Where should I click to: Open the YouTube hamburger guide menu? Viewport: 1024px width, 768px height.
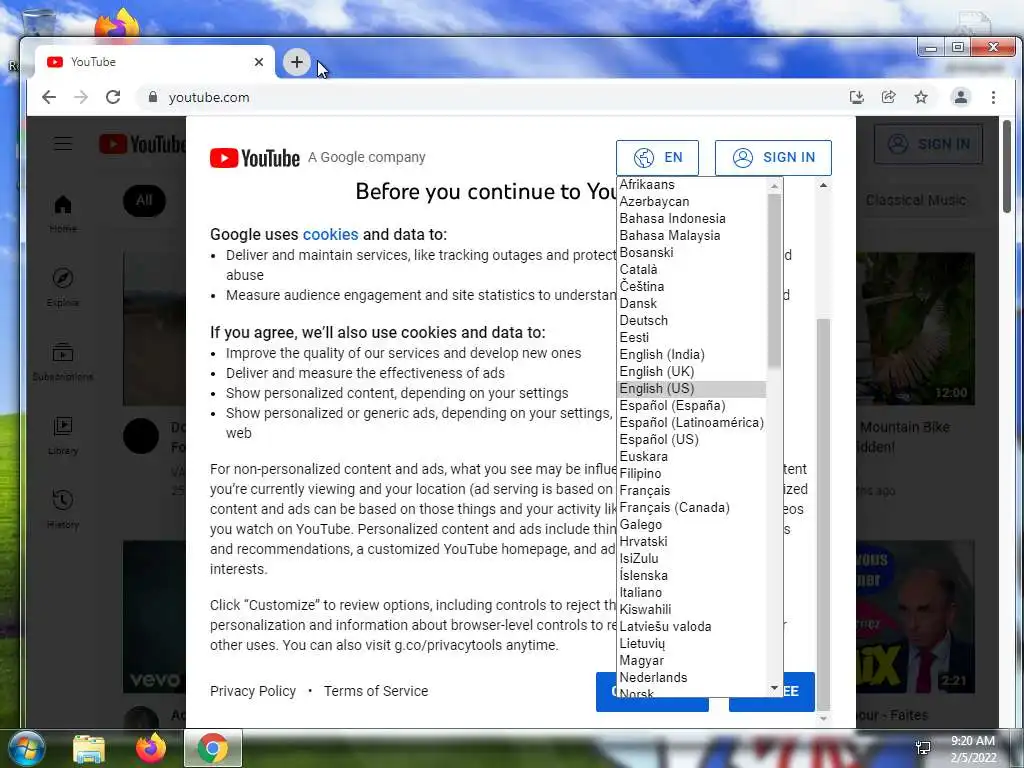[x=63, y=144]
